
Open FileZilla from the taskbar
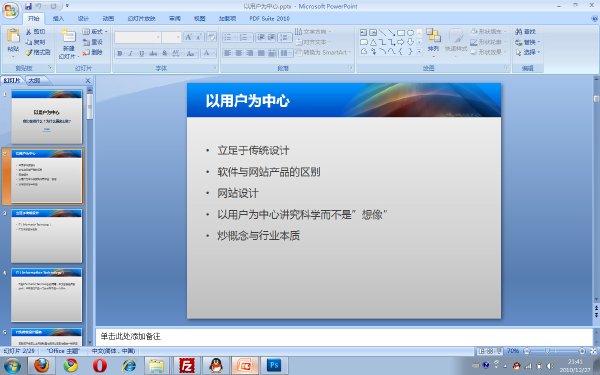[x=187, y=365]
